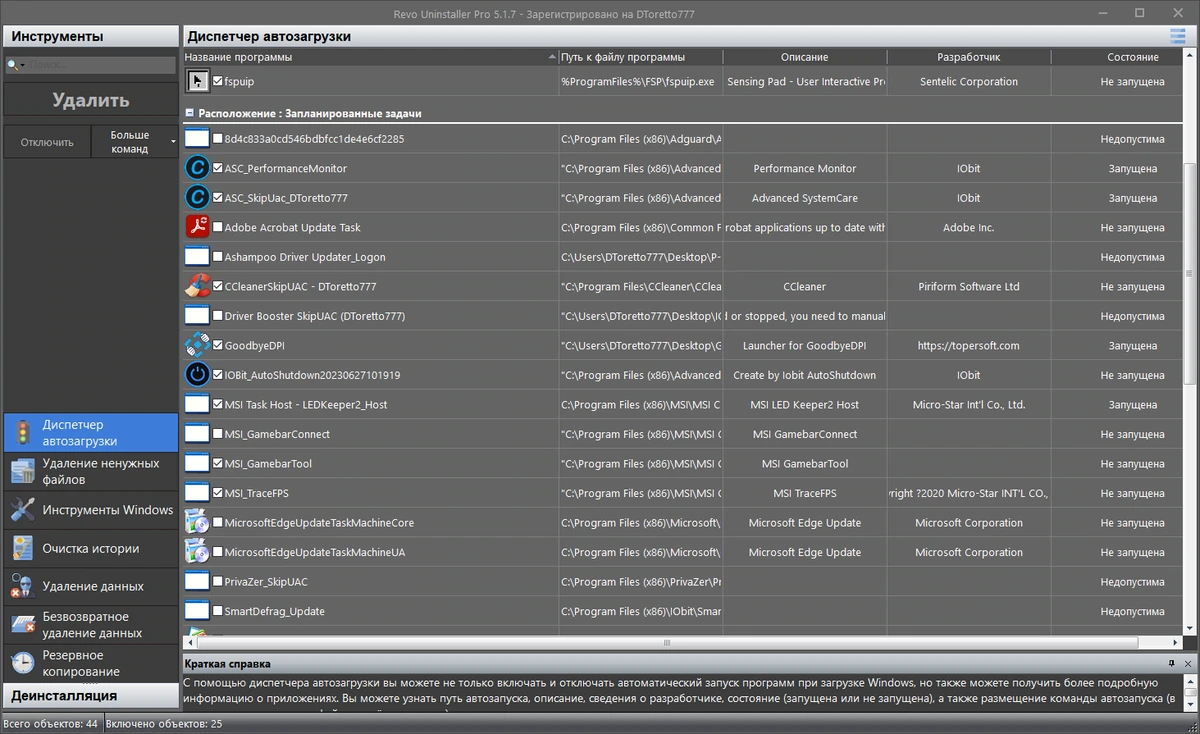Select Очистка истории in the sidebar
Screen dimensions: 1200x734
[x=90, y=548]
